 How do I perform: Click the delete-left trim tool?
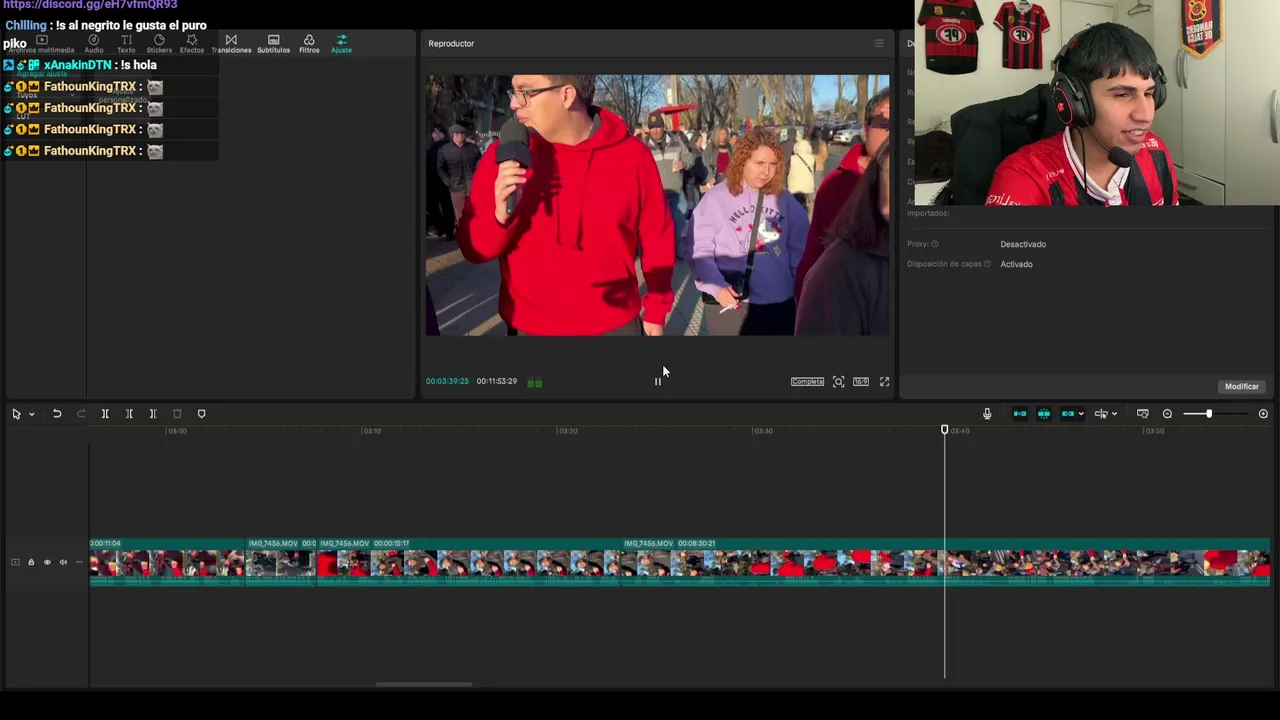click(x=129, y=414)
